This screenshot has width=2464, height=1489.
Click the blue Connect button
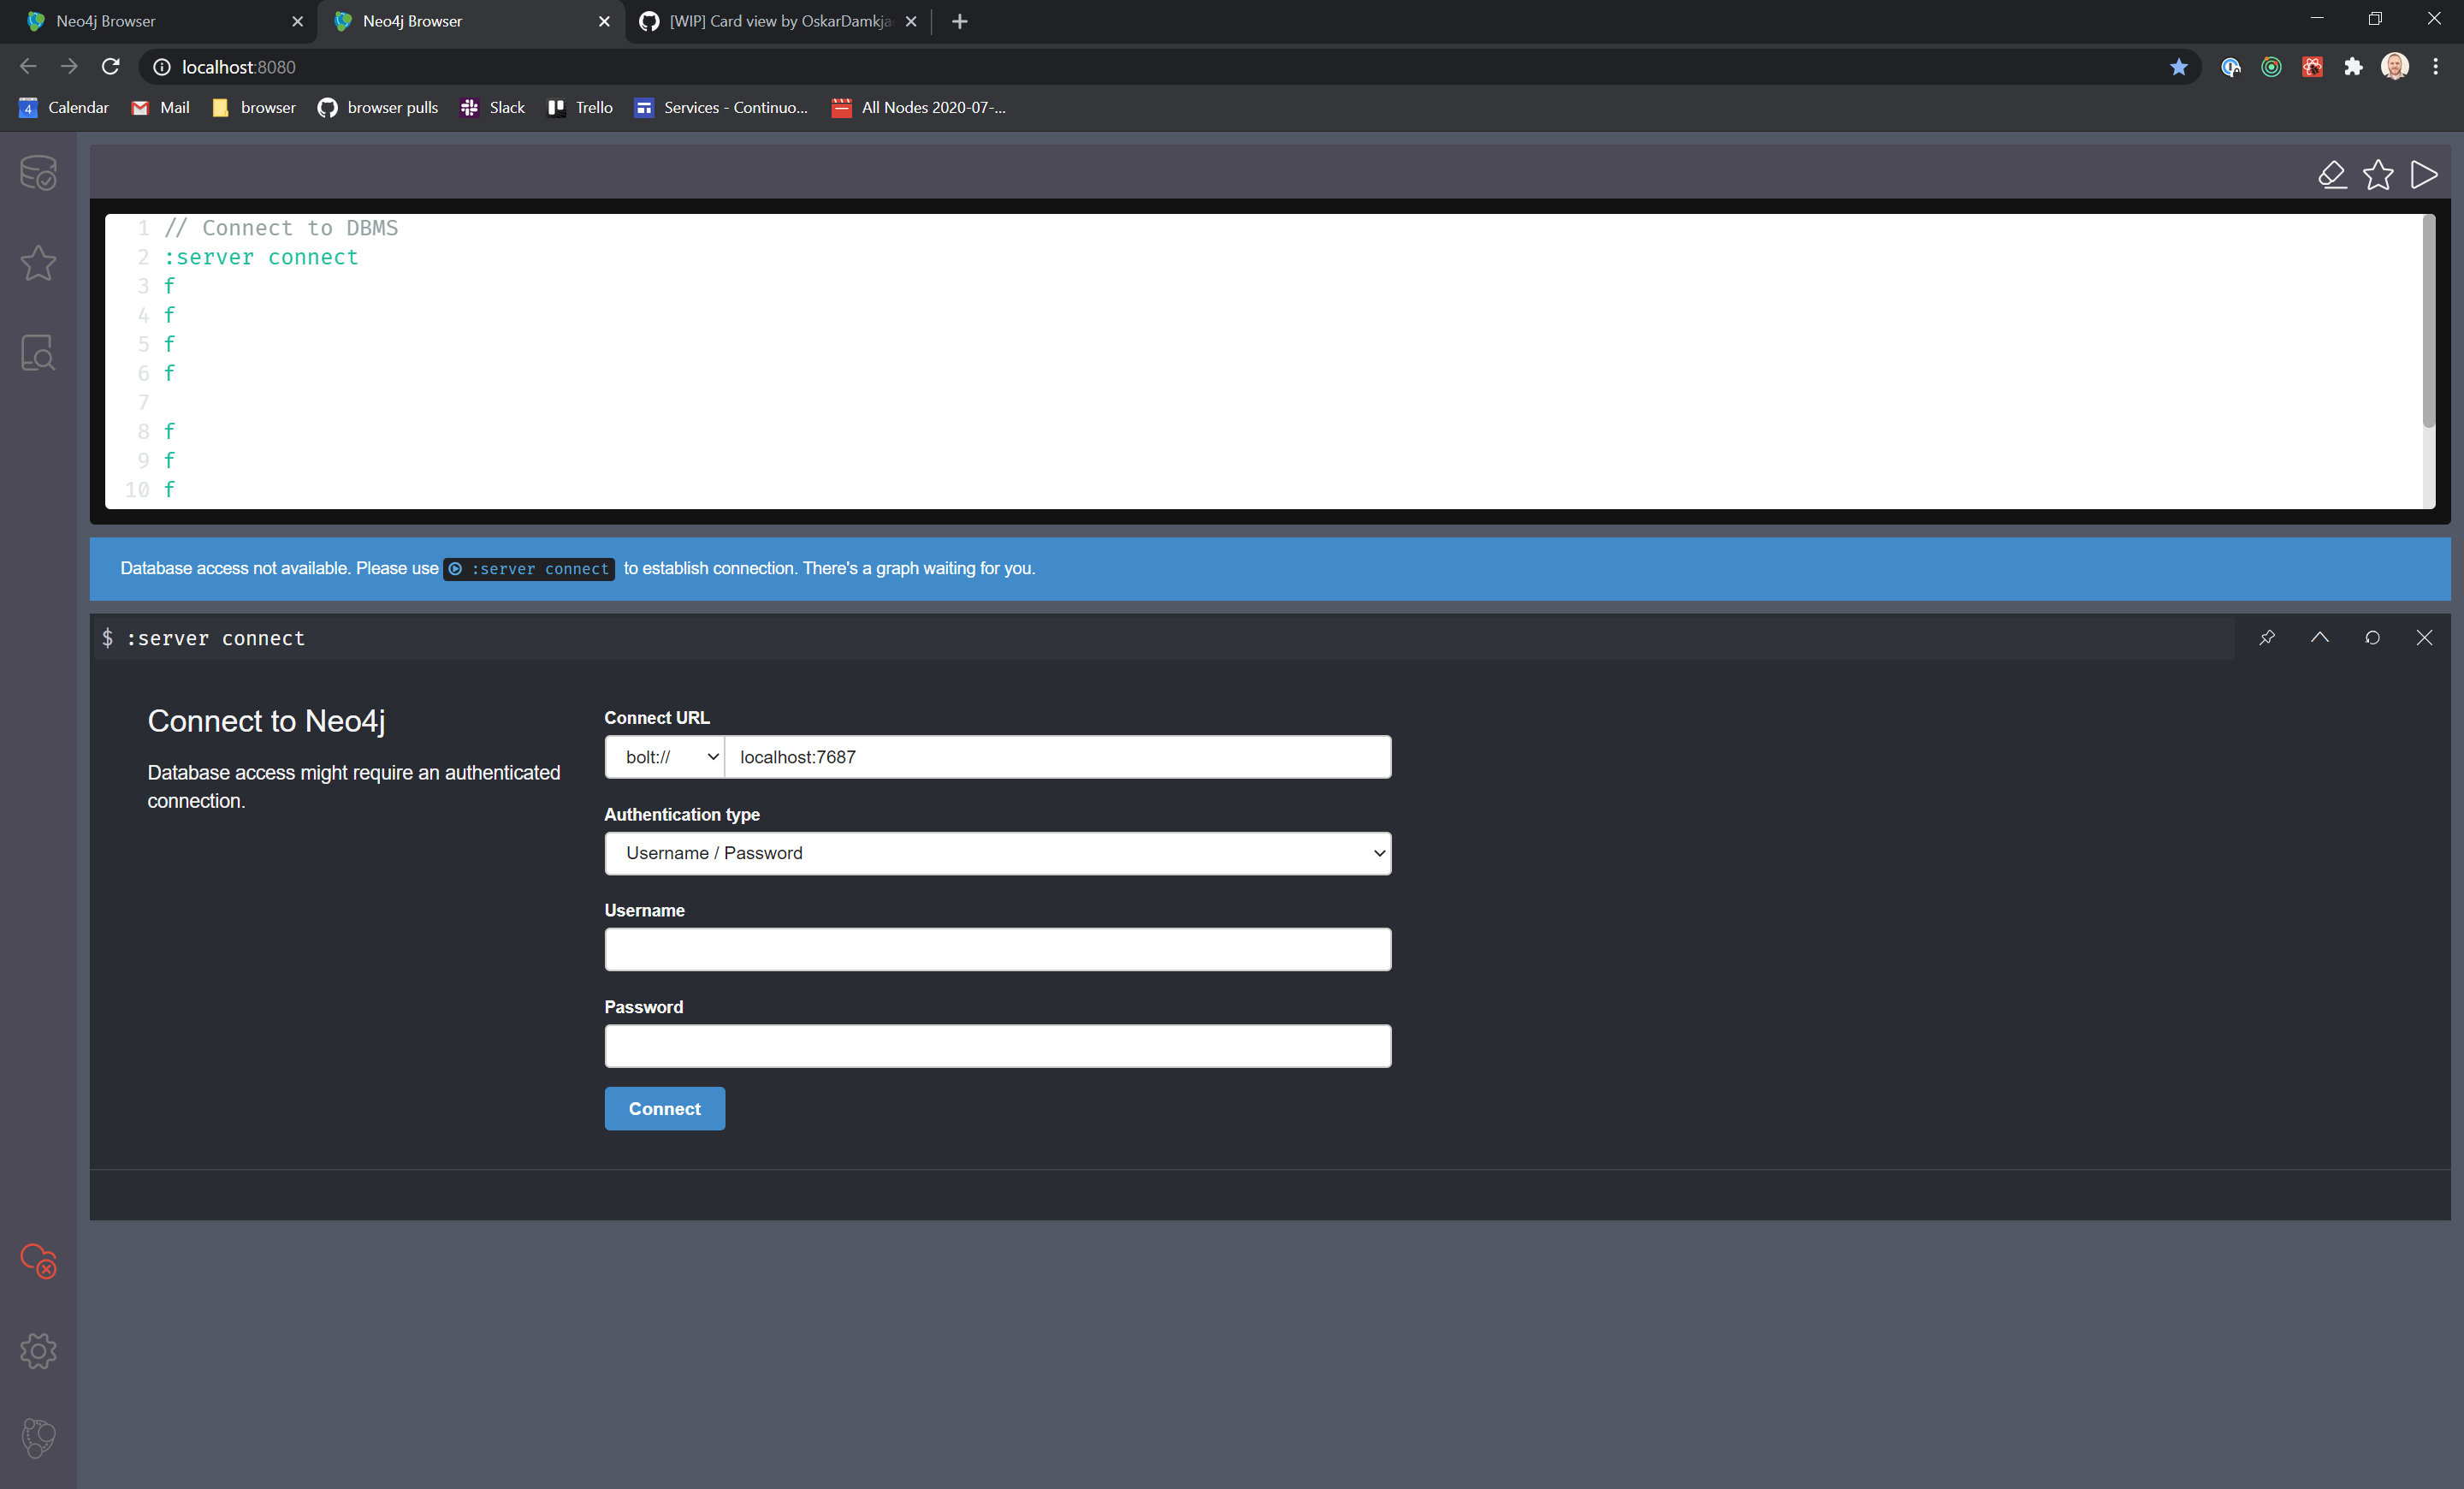(x=664, y=1108)
